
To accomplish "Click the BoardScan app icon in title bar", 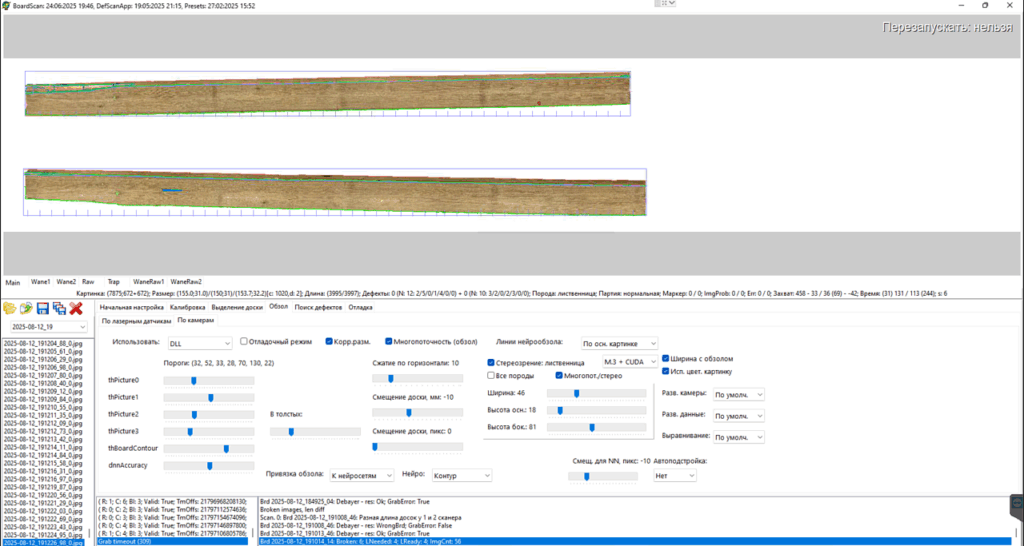I will (x=6, y=5).
